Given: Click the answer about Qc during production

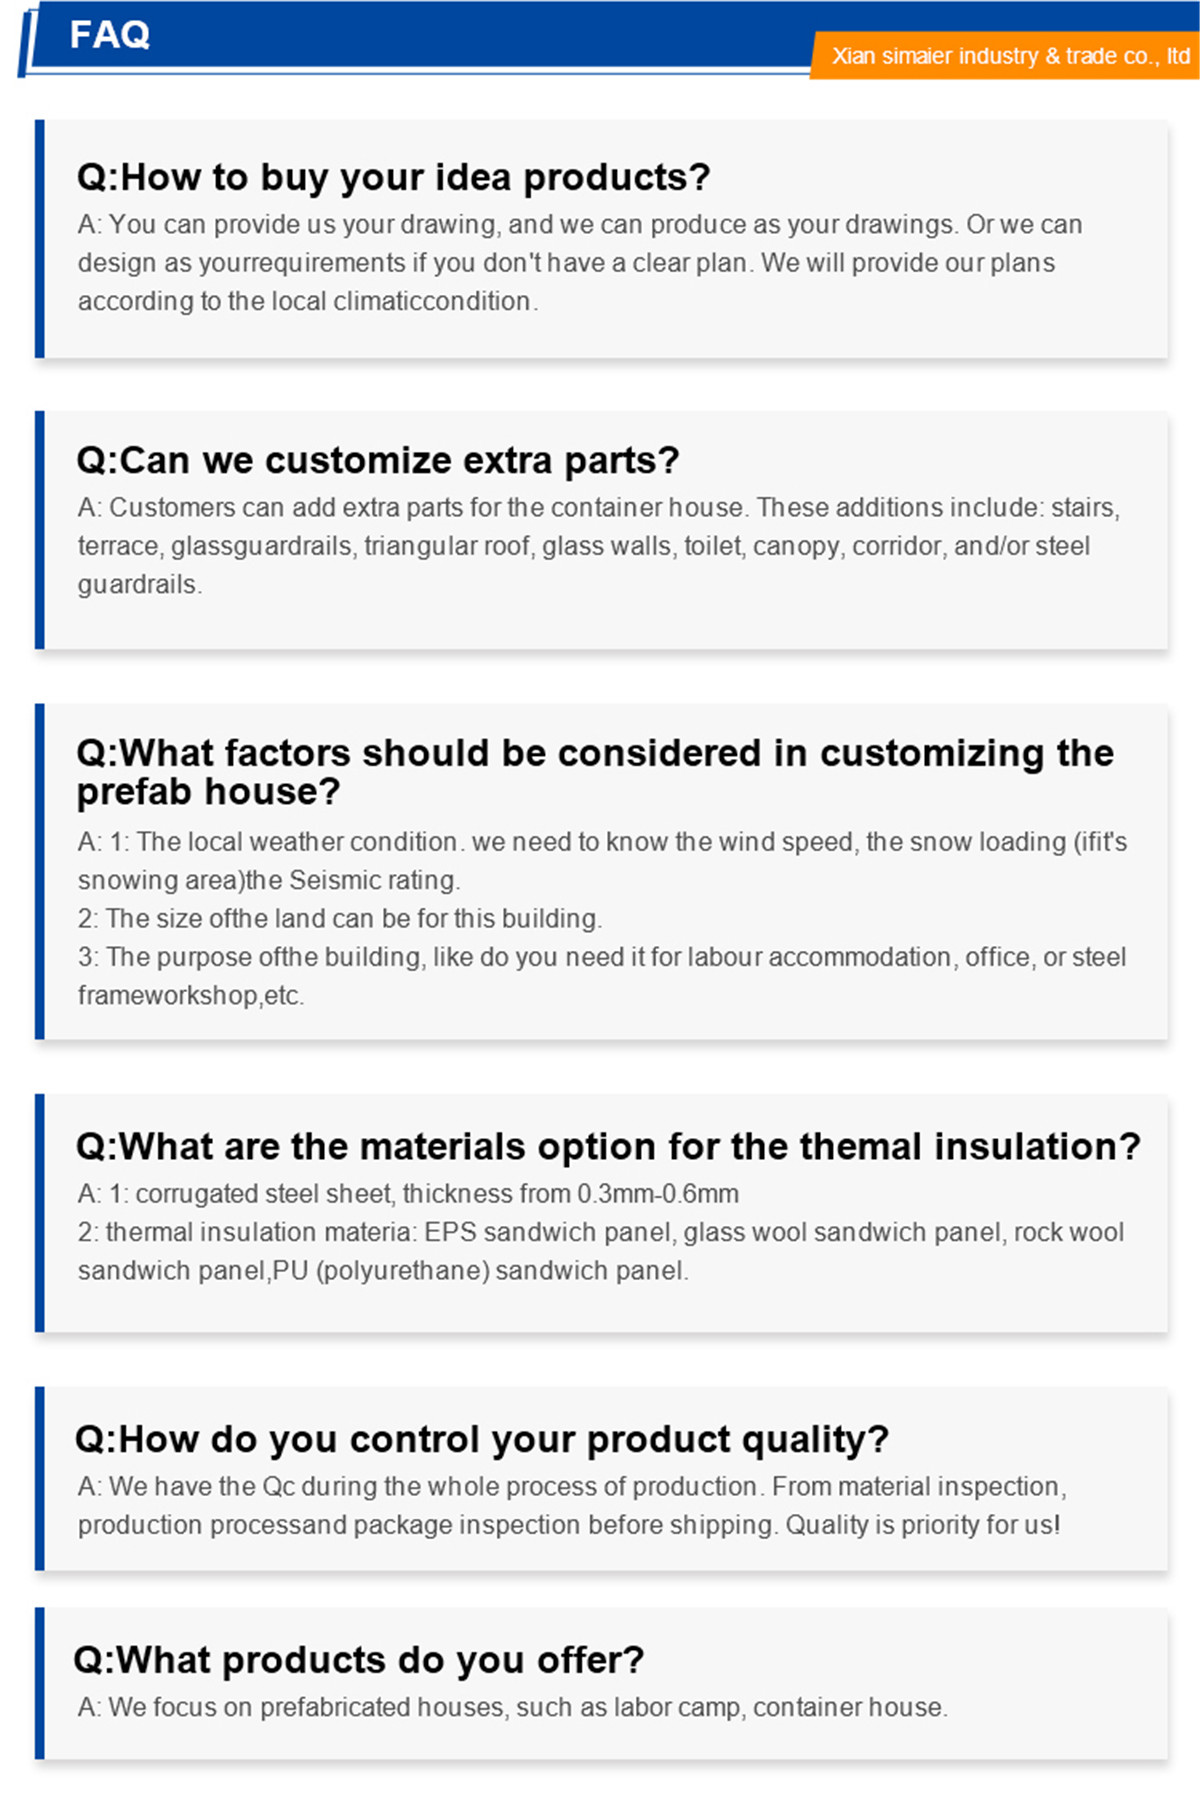Looking at the screenshot, I should click(572, 1506).
